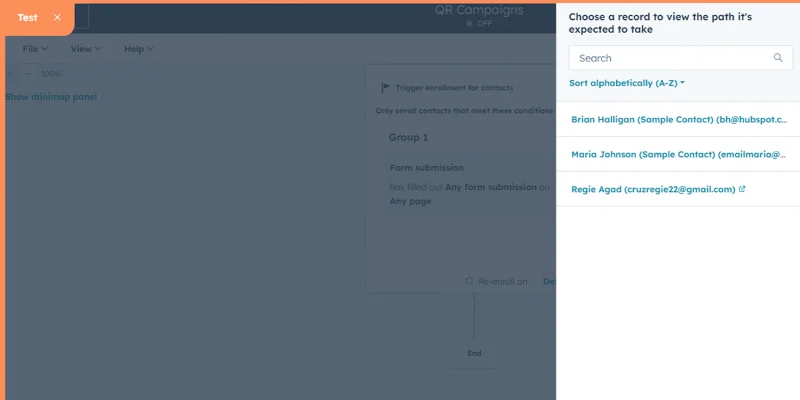The width and height of the screenshot is (800, 400).
Task: Click the enrollment trigger flag icon
Action: coord(385,88)
